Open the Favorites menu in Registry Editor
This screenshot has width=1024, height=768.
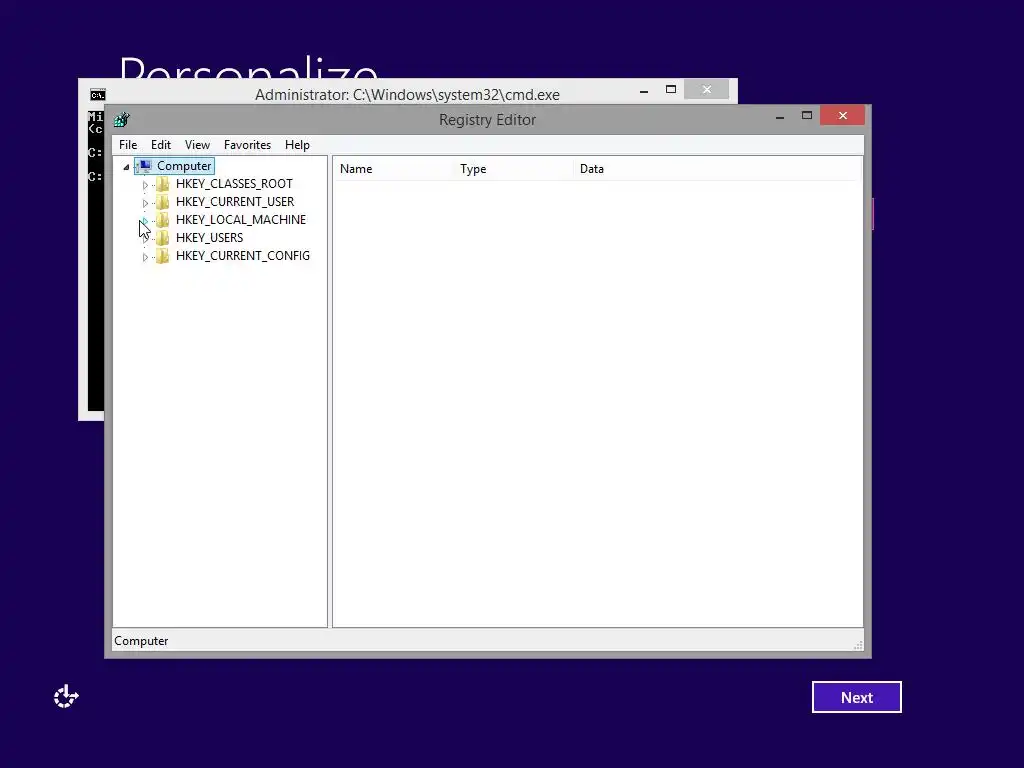click(x=247, y=145)
